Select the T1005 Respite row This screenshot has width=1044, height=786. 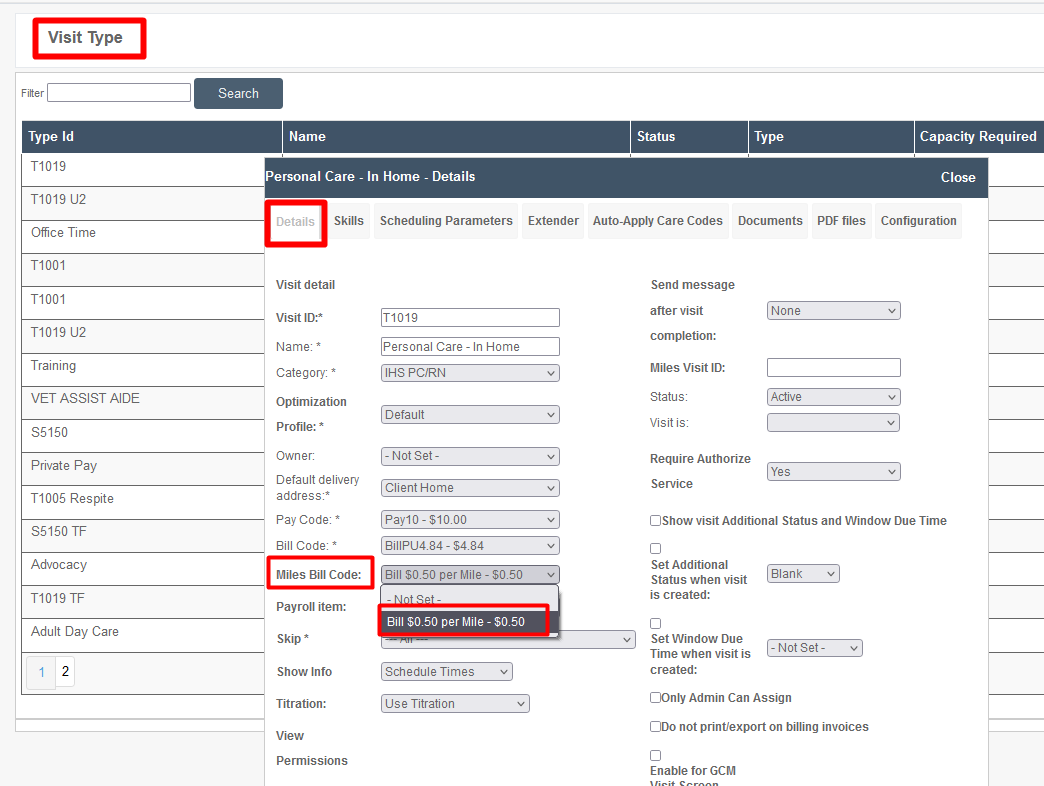coord(143,503)
